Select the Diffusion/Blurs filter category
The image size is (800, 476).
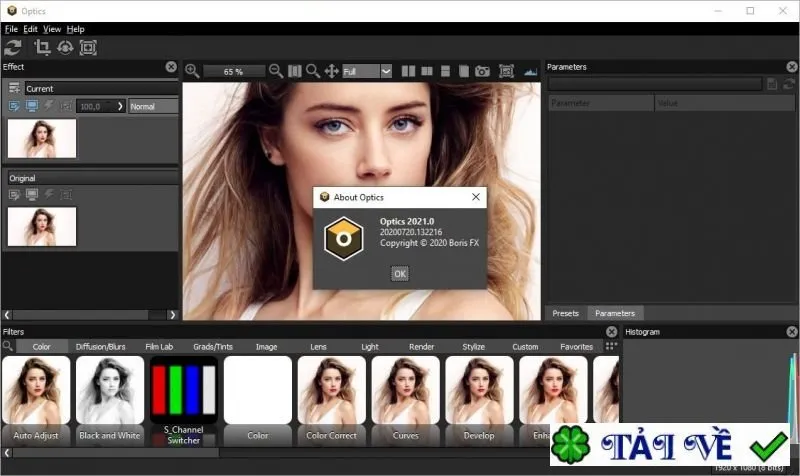[x=101, y=346]
